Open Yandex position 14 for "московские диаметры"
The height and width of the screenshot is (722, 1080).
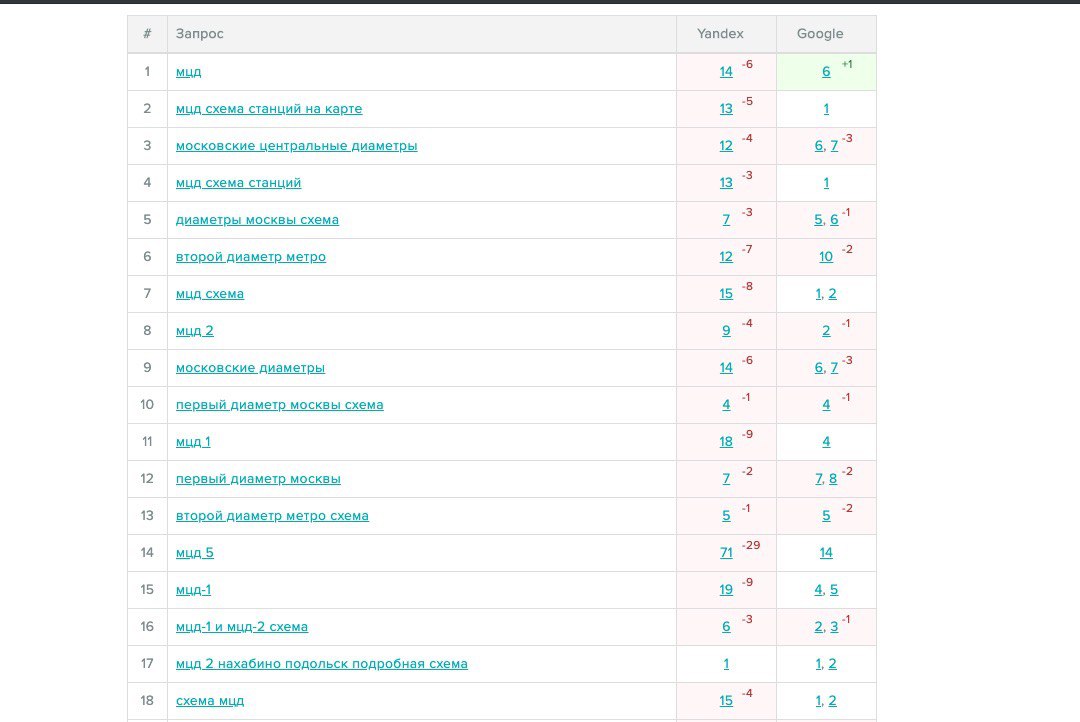(x=726, y=368)
